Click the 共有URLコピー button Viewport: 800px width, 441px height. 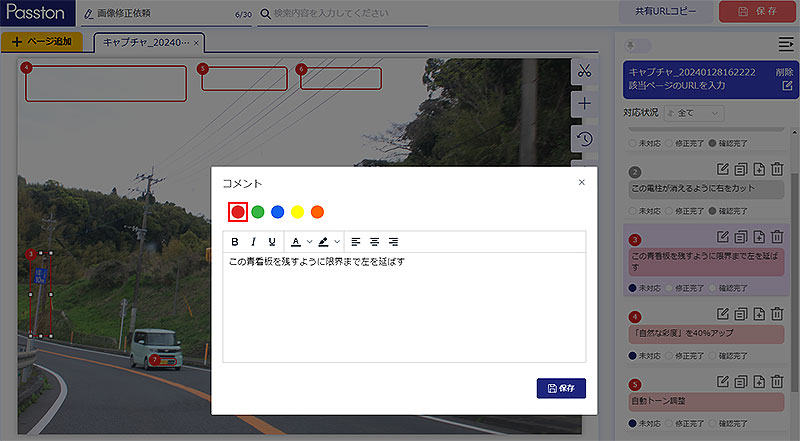tap(668, 12)
